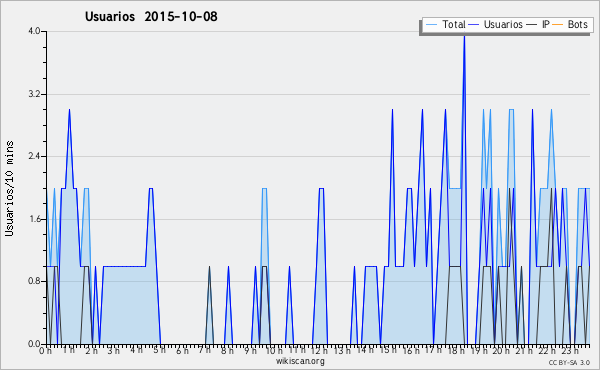600x370 pixels.
Task: Click the '3 h' x-axis label
Action: click(113, 351)
